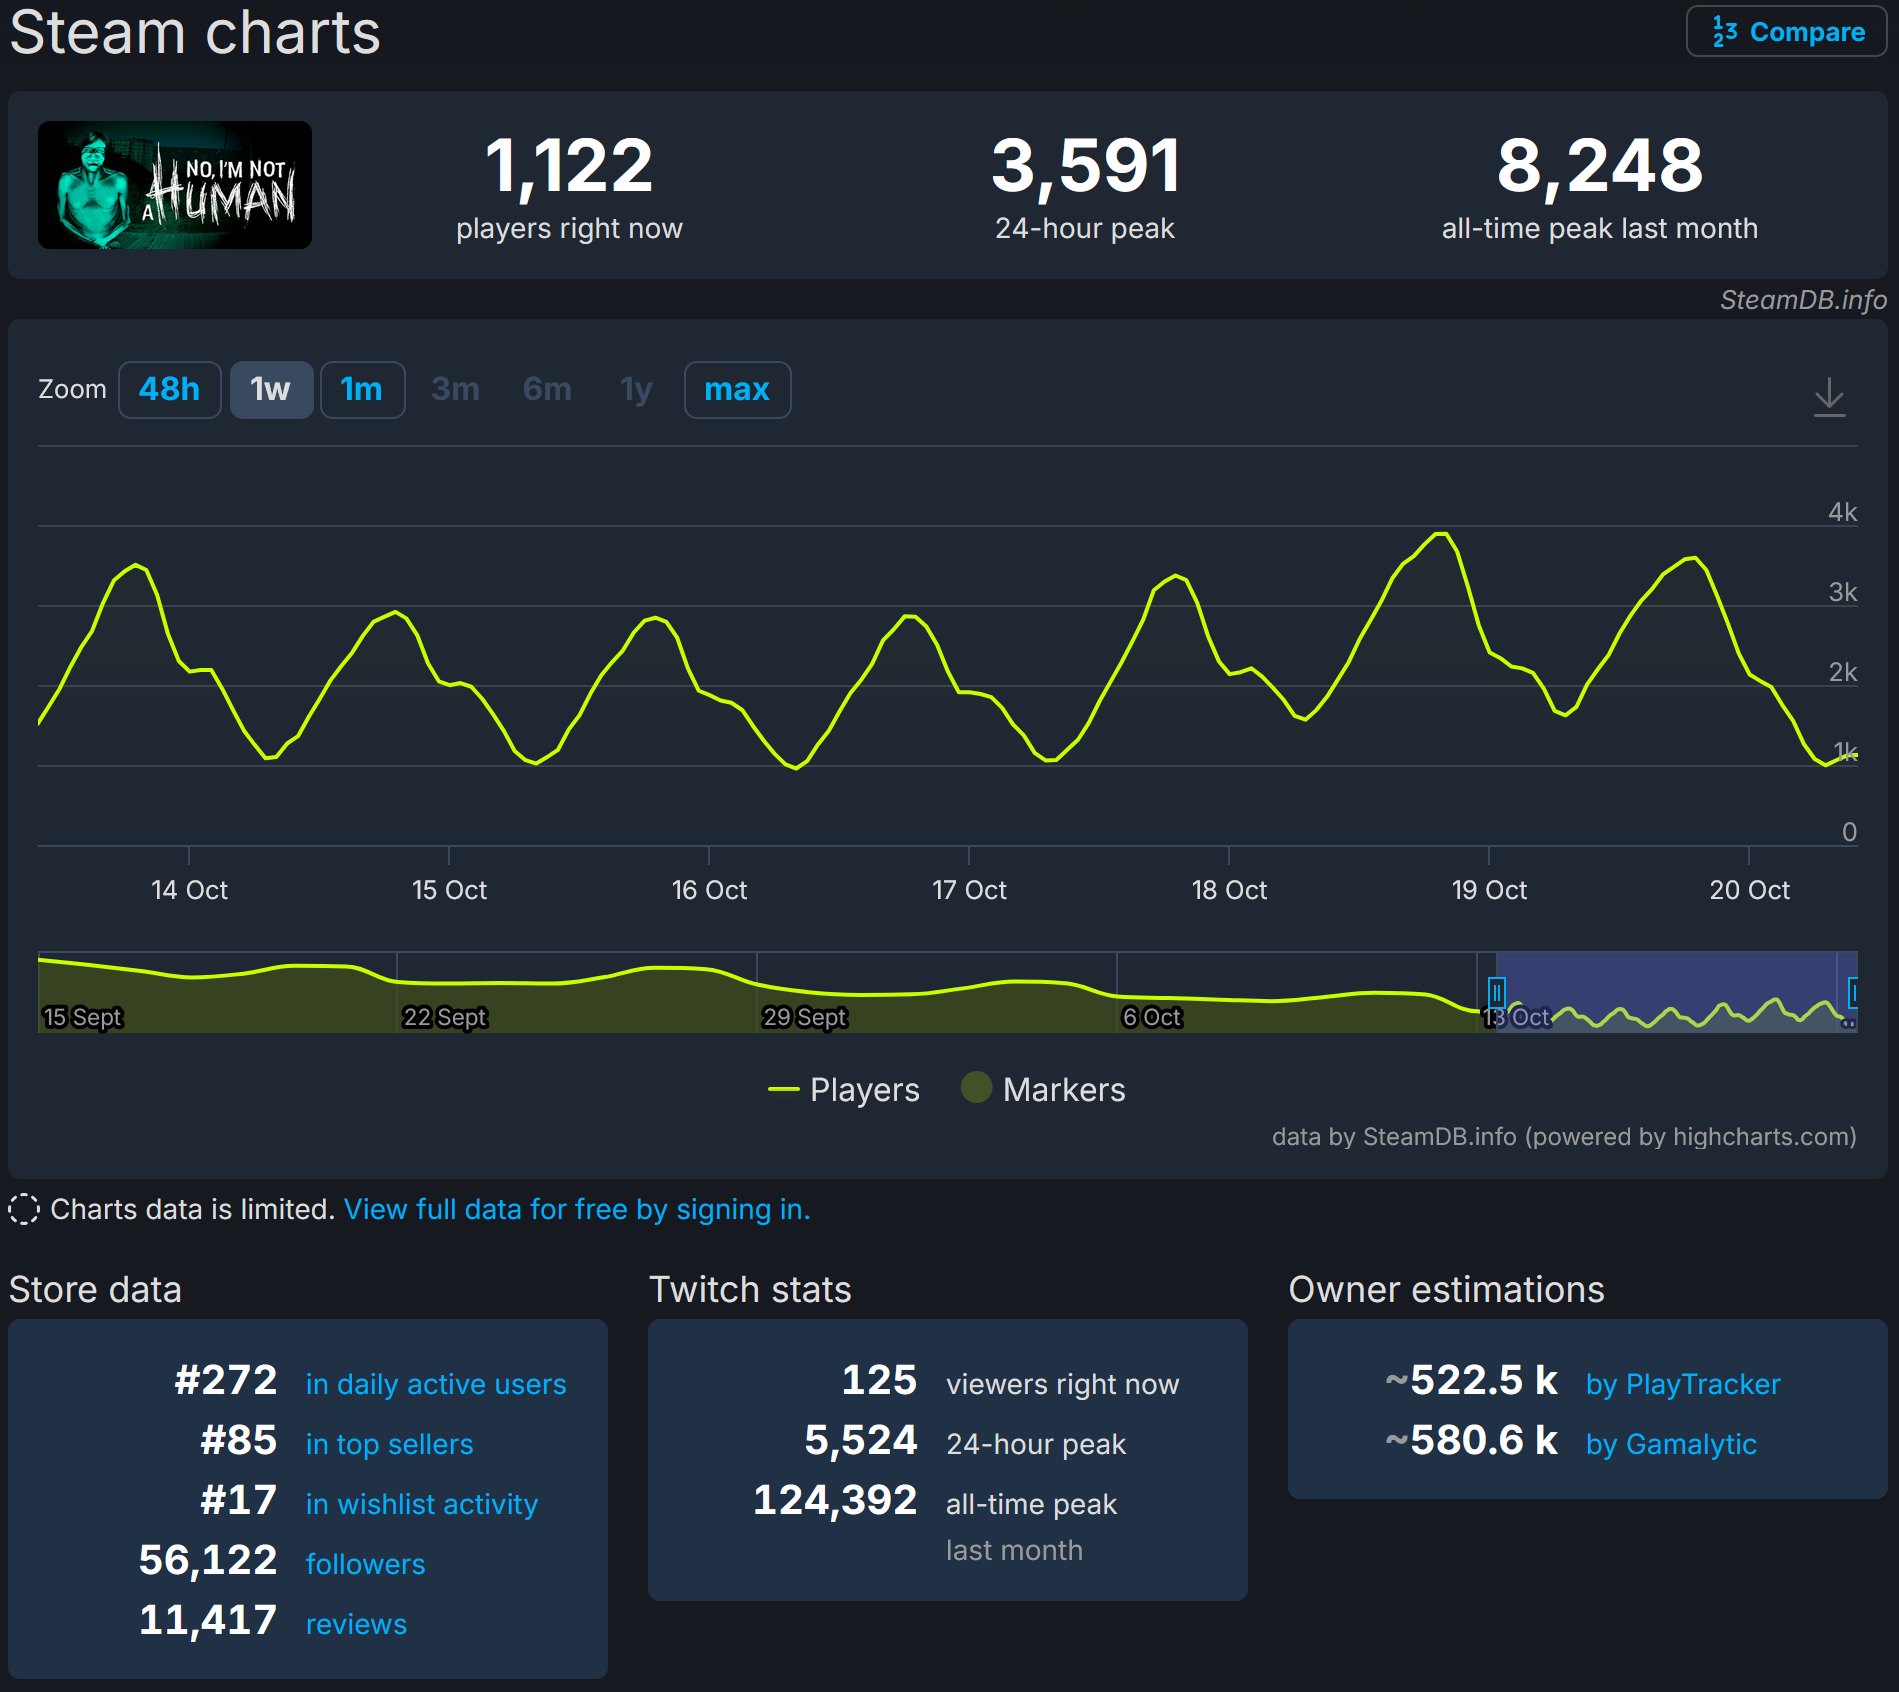Toggle the Players series in legend
The width and height of the screenshot is (1899, 1692).
(843, 1089)
